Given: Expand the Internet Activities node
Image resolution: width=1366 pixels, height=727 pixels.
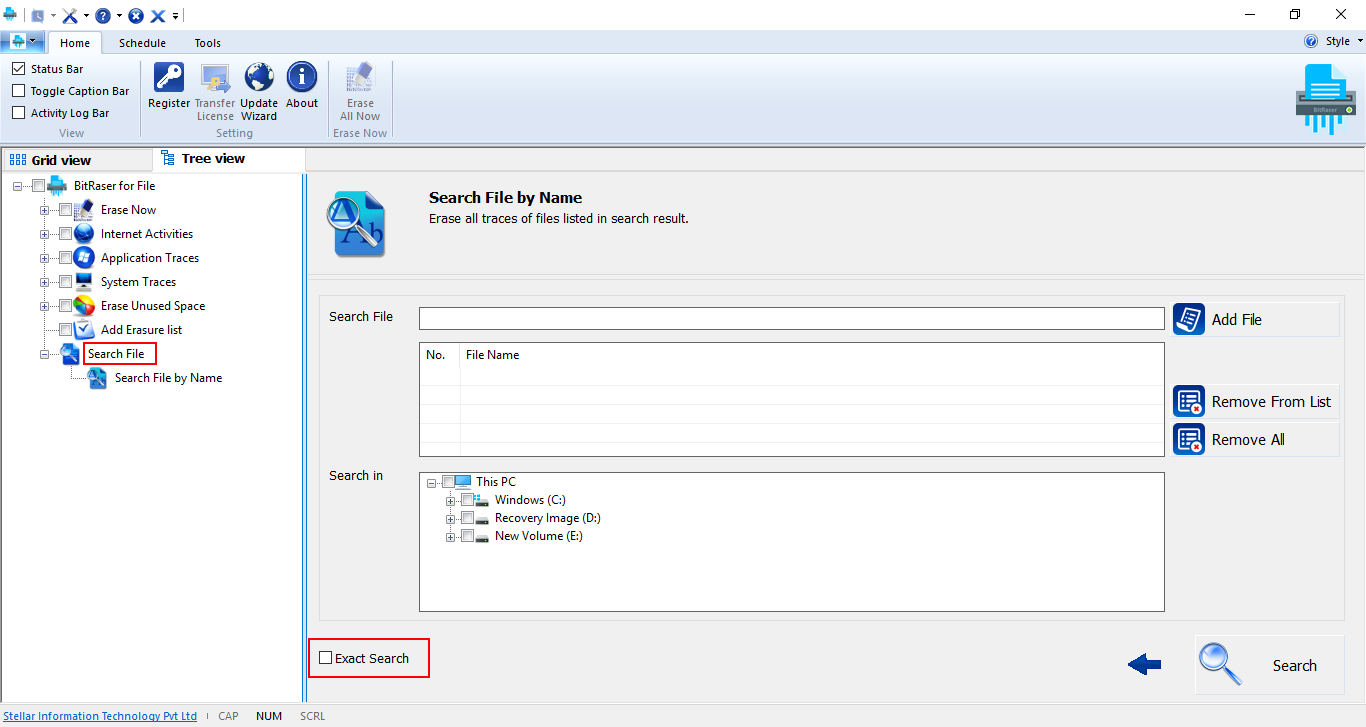Looking at the screenshot, I should 44,234.
